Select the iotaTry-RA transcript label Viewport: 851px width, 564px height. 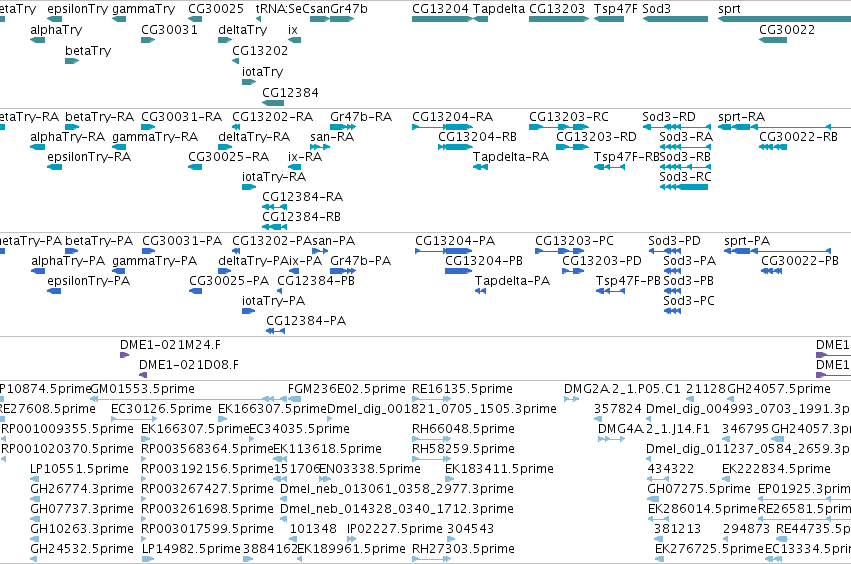(x=274, y=177)
